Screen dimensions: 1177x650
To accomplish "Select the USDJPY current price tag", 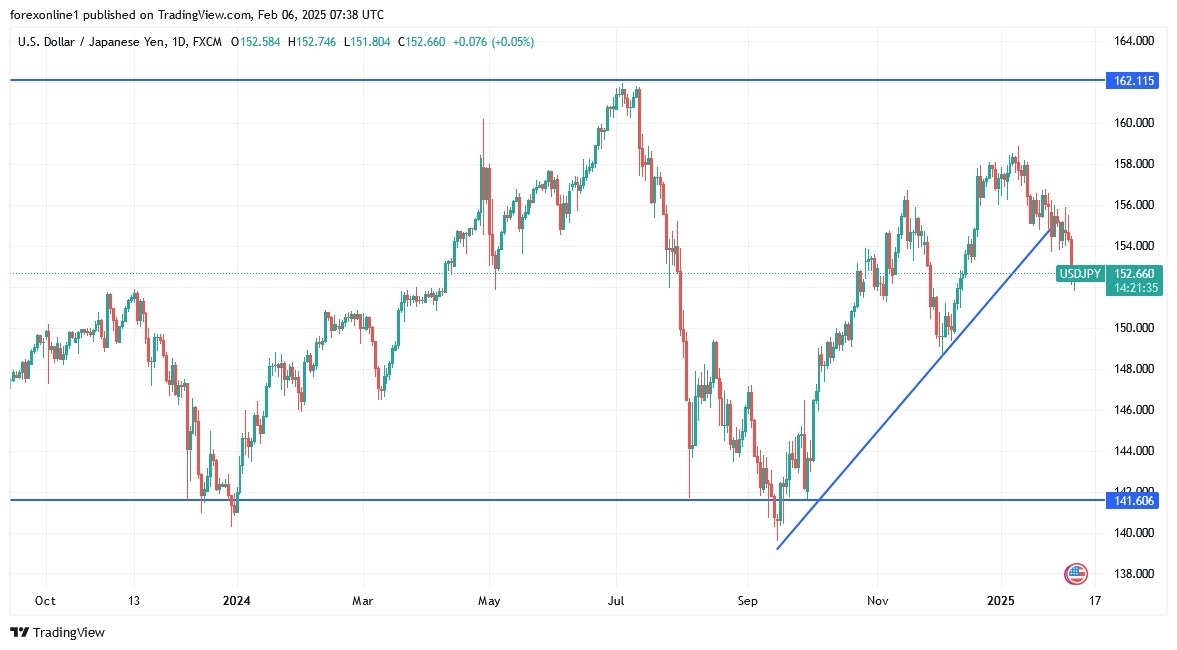I will (x=1080, y=273).
